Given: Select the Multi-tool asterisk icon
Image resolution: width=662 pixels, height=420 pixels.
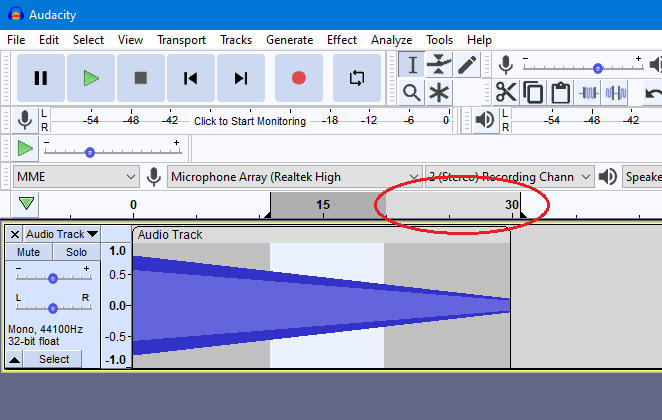Looking at the screenshot, I should click(x=439, y=92).
